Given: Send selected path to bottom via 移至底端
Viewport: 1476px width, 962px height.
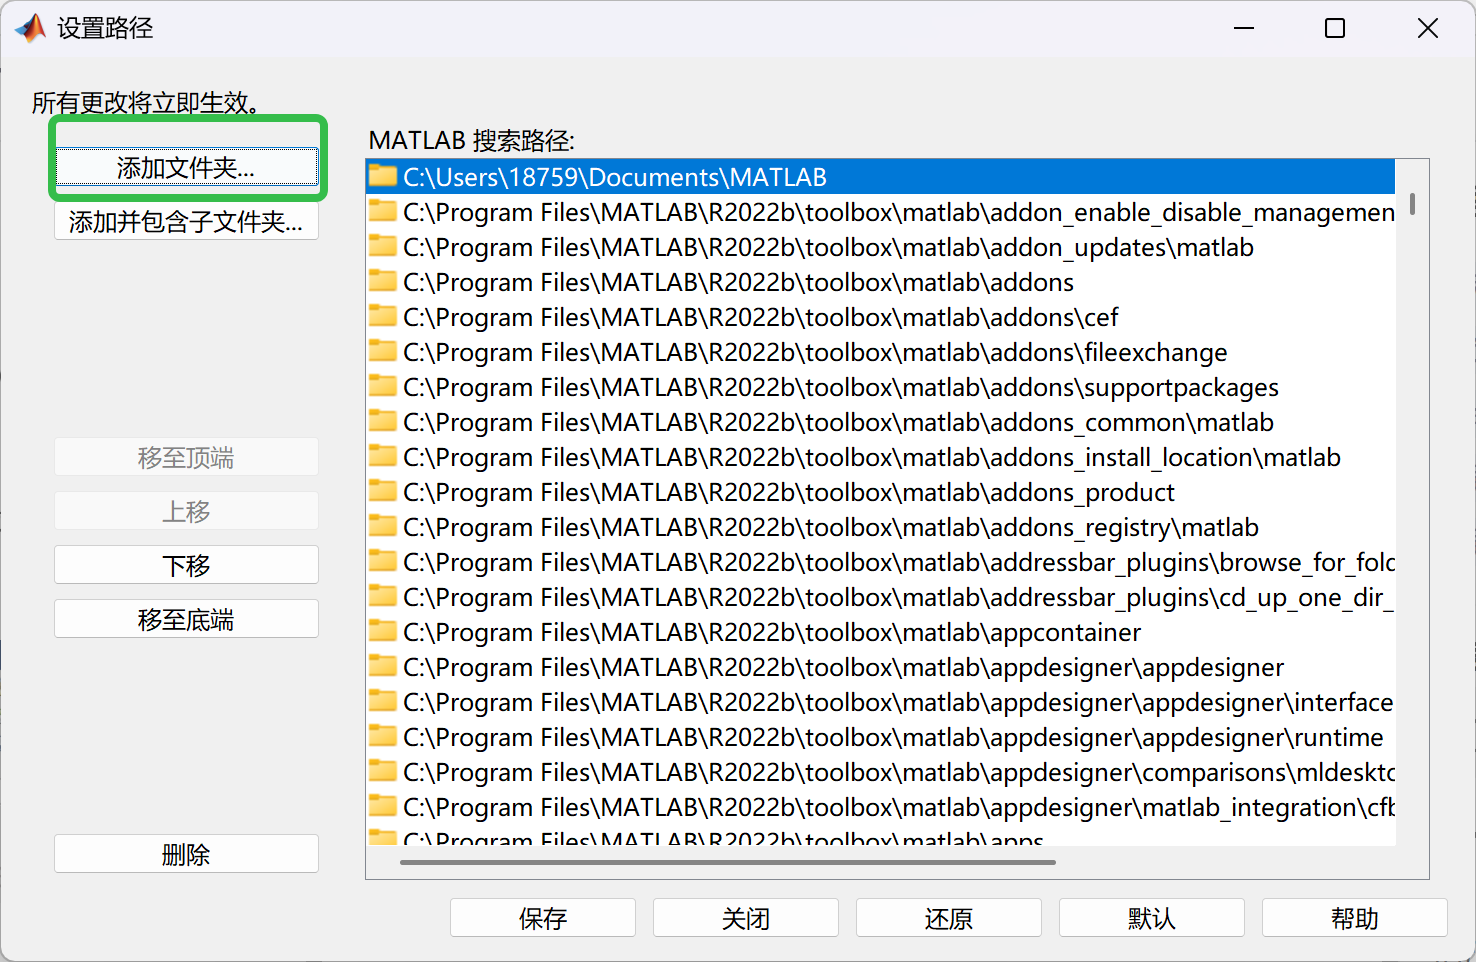Looking at the screenshot, I should [186, 619].
